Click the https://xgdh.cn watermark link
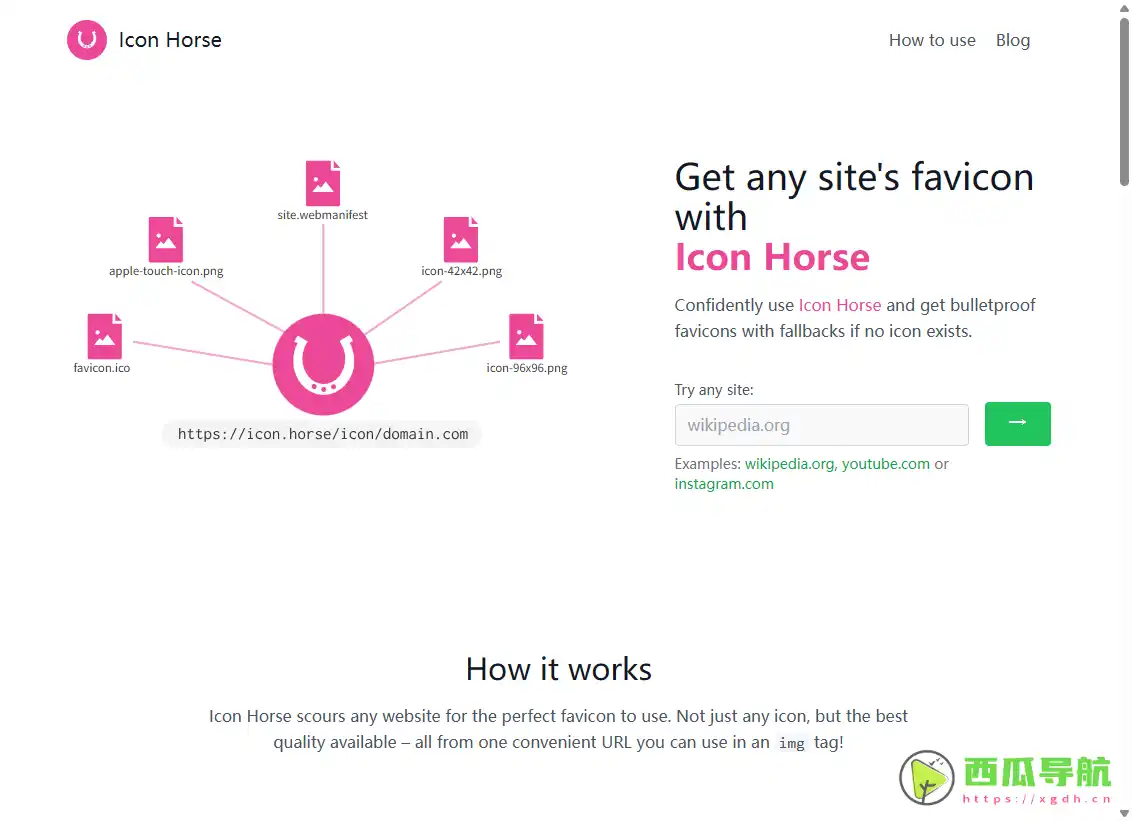 [1037, 798]
